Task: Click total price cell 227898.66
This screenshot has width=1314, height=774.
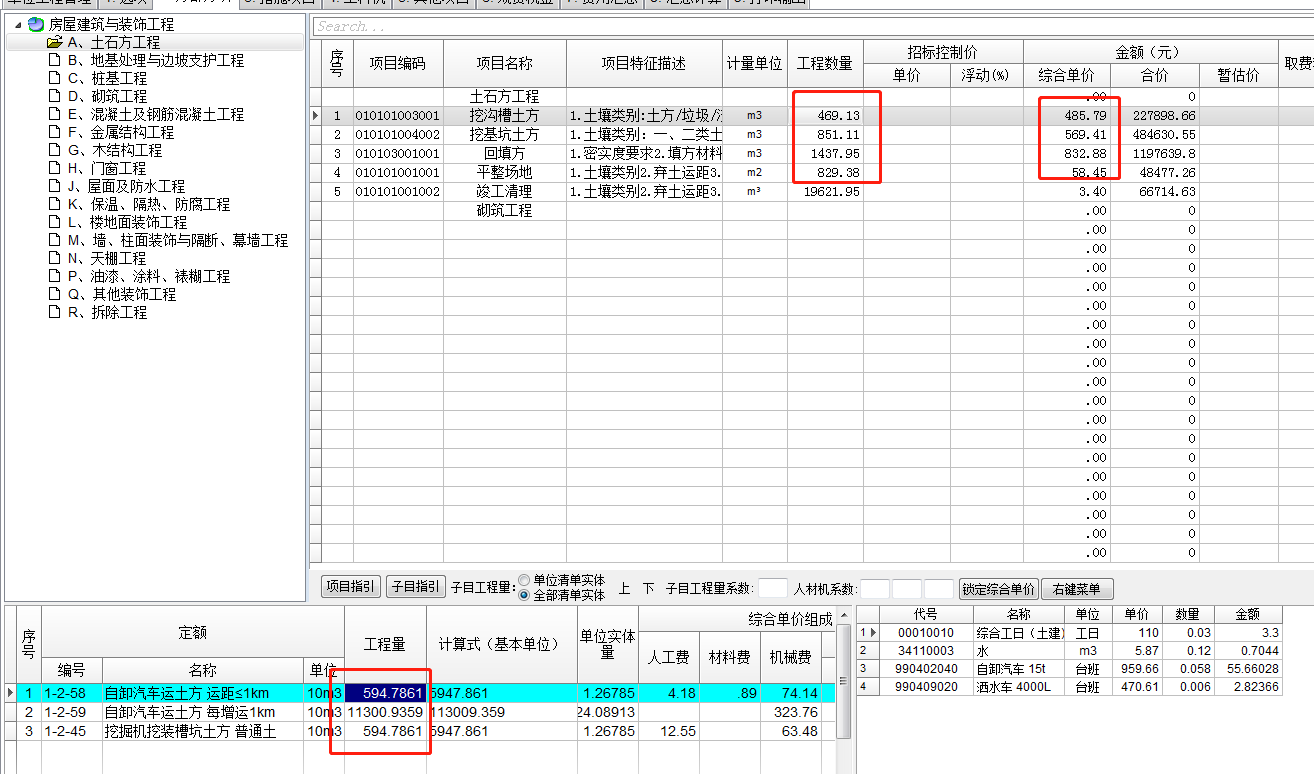Action: pyautogui.click(x=1155, y=116)
